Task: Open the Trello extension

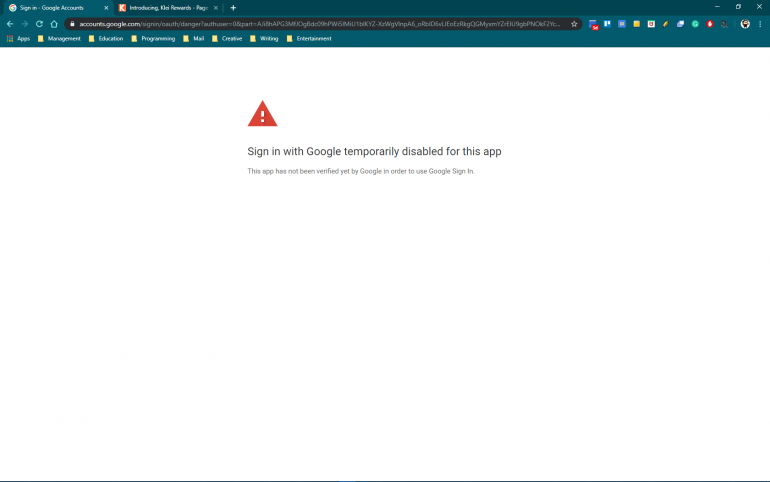Action: coord(607,24)
